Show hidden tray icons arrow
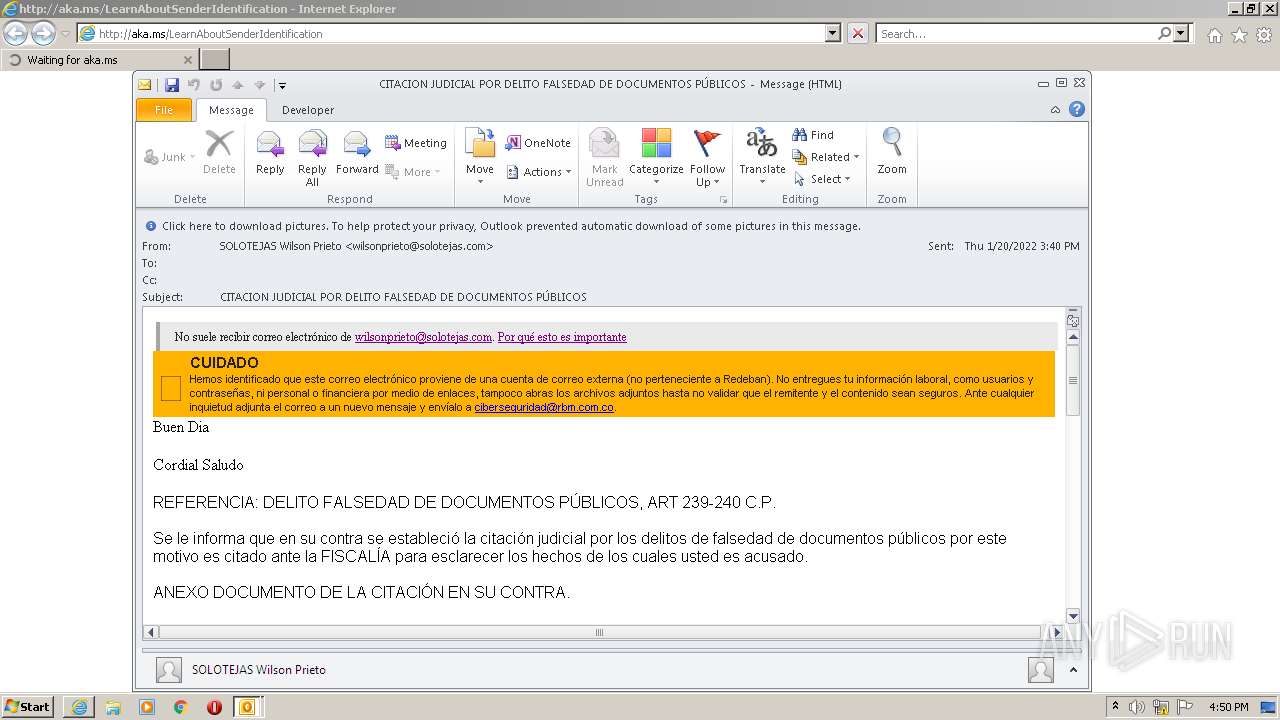Image resolution: width=1280 pixels, height=720 pixels. coord(1115,707)
